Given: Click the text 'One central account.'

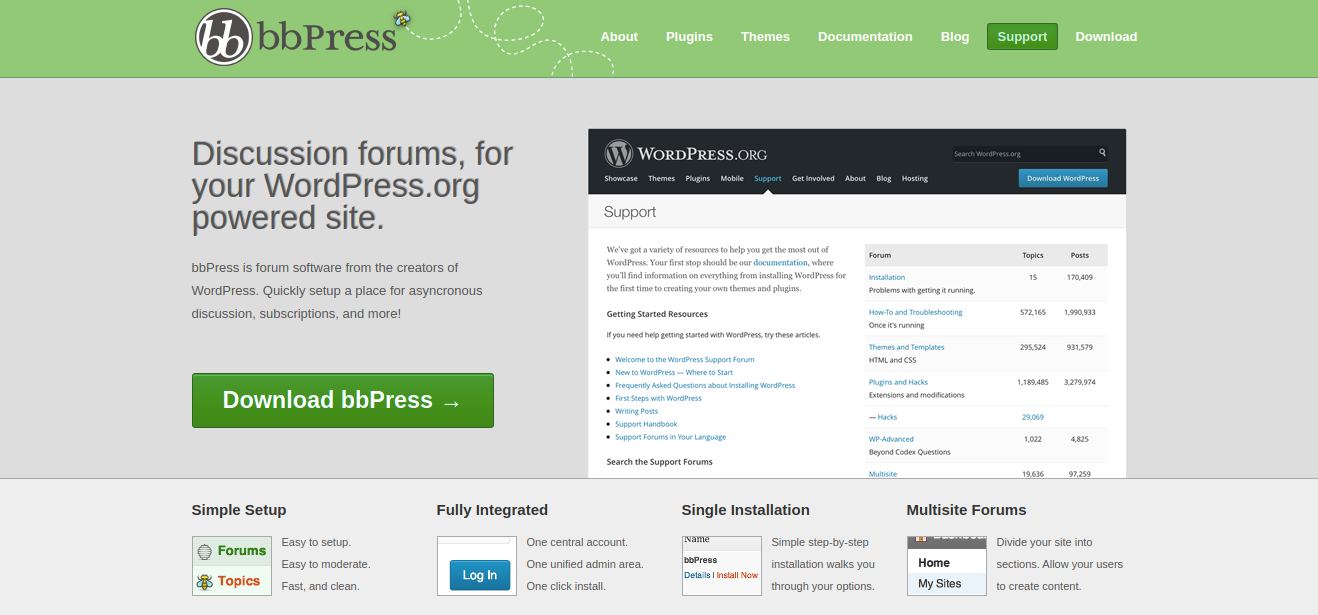Looking at the screenshot, I should point(577,542).
